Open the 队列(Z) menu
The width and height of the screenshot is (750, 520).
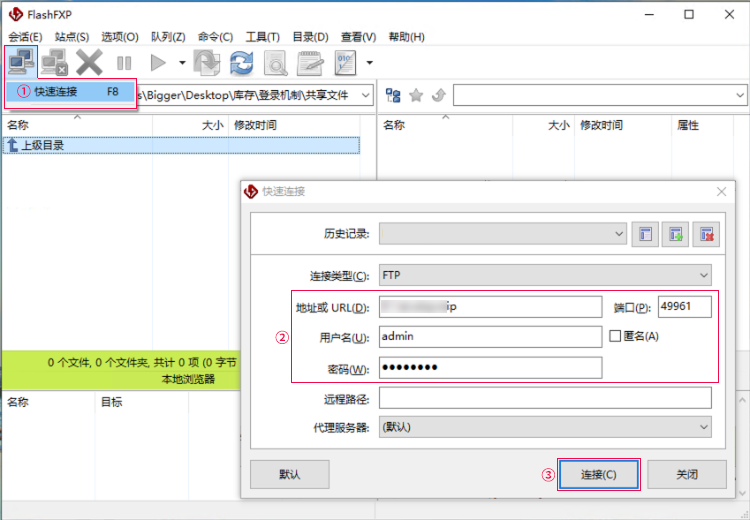(x=168, y=37)
